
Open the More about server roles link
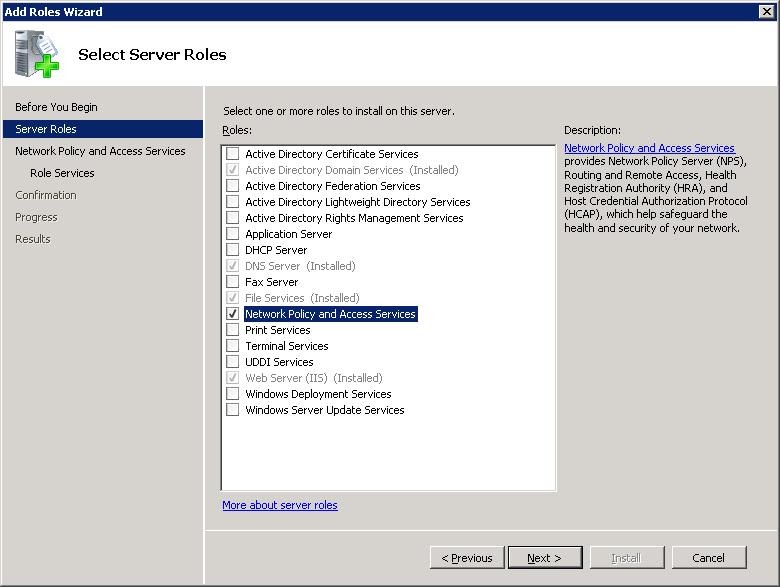pyautogui.click(x=280, y=505)
